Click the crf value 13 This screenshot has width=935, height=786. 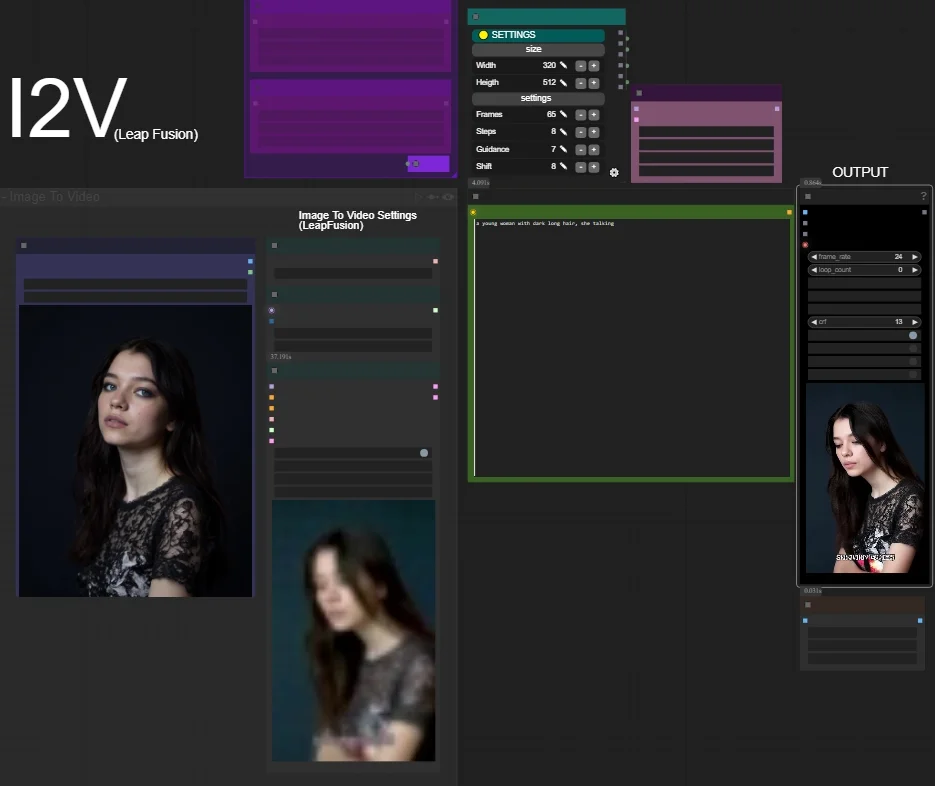(x=898, y=321)
